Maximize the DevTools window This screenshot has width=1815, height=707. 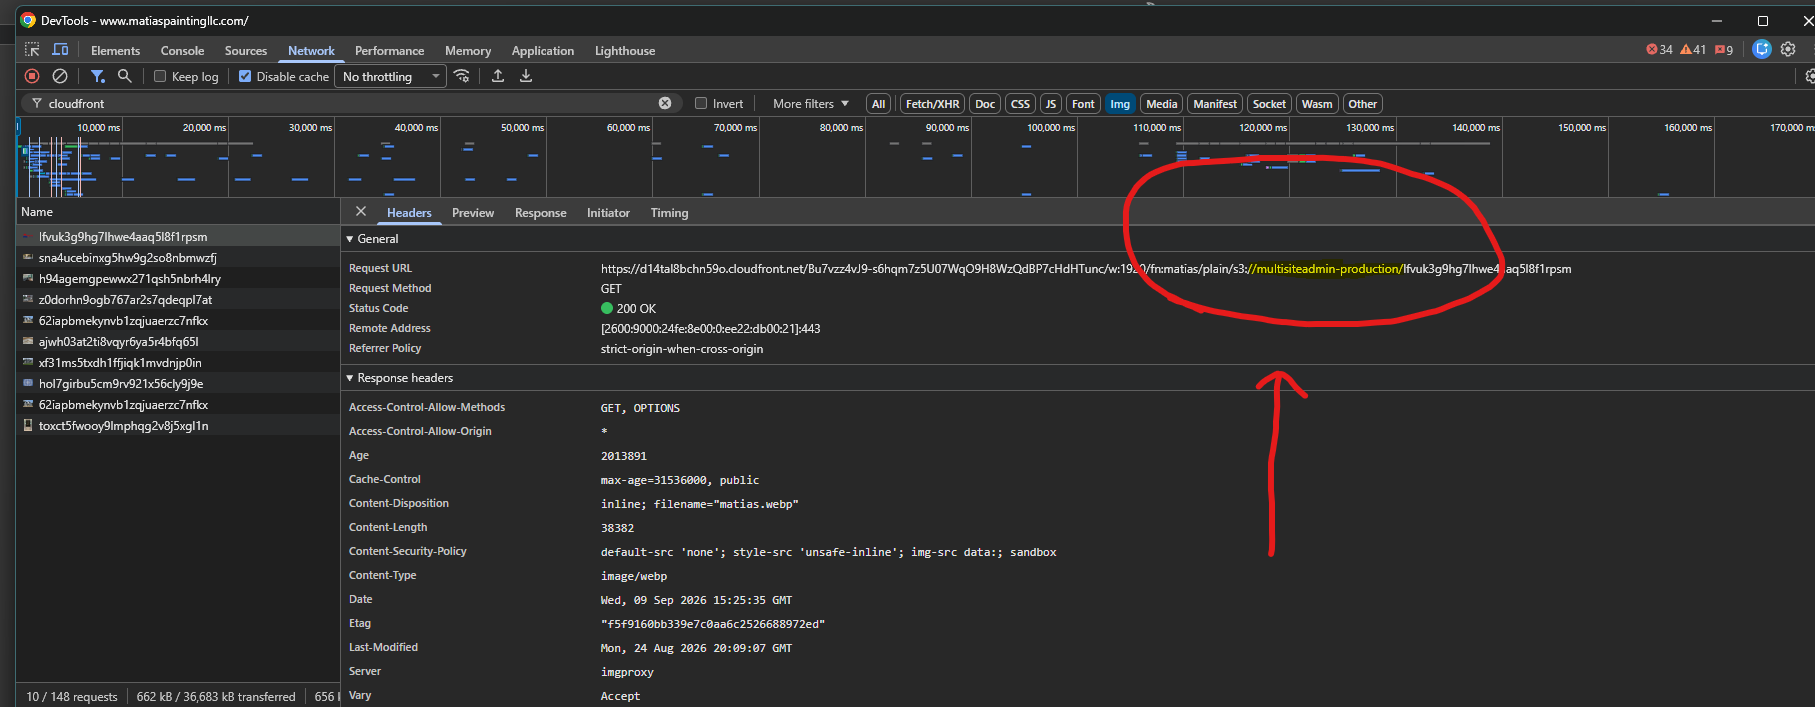click(1763, 20)
